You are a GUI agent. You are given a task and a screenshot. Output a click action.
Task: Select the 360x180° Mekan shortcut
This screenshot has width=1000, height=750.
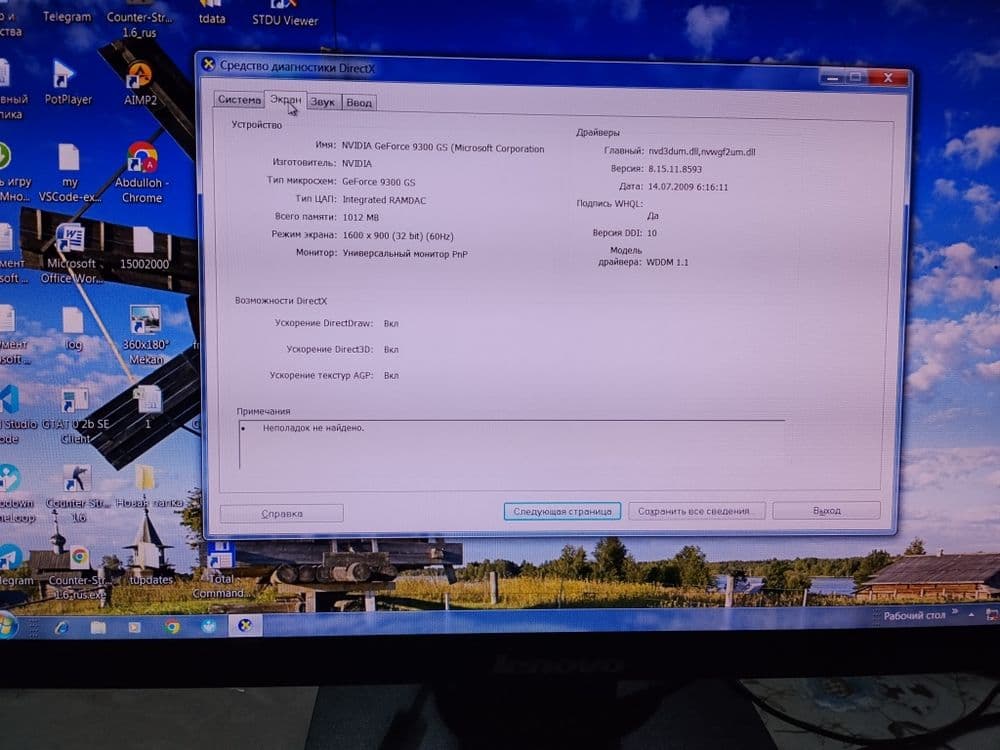pyautogui.click(x=145, y=335)
